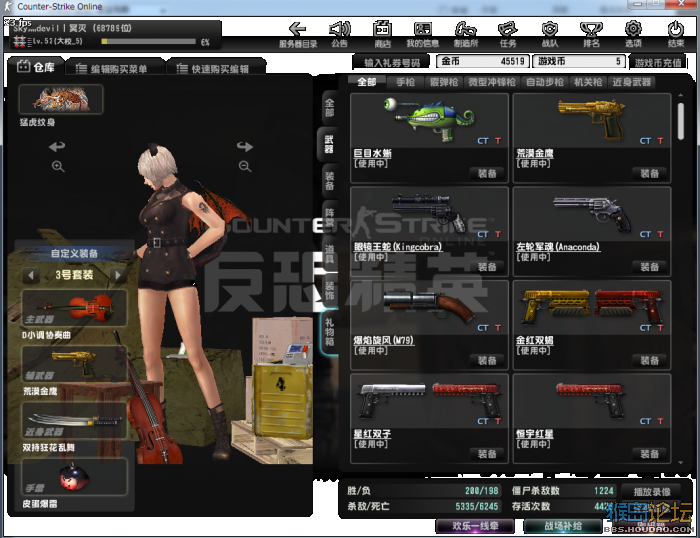
Task: Click the weapon list scroll-down arrow
Action: (x=680, y=463)
